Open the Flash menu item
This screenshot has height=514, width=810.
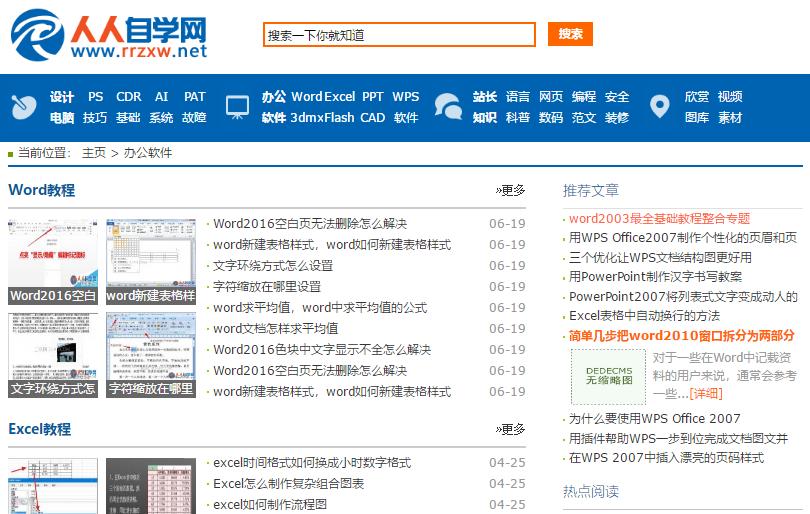point(339,118)
